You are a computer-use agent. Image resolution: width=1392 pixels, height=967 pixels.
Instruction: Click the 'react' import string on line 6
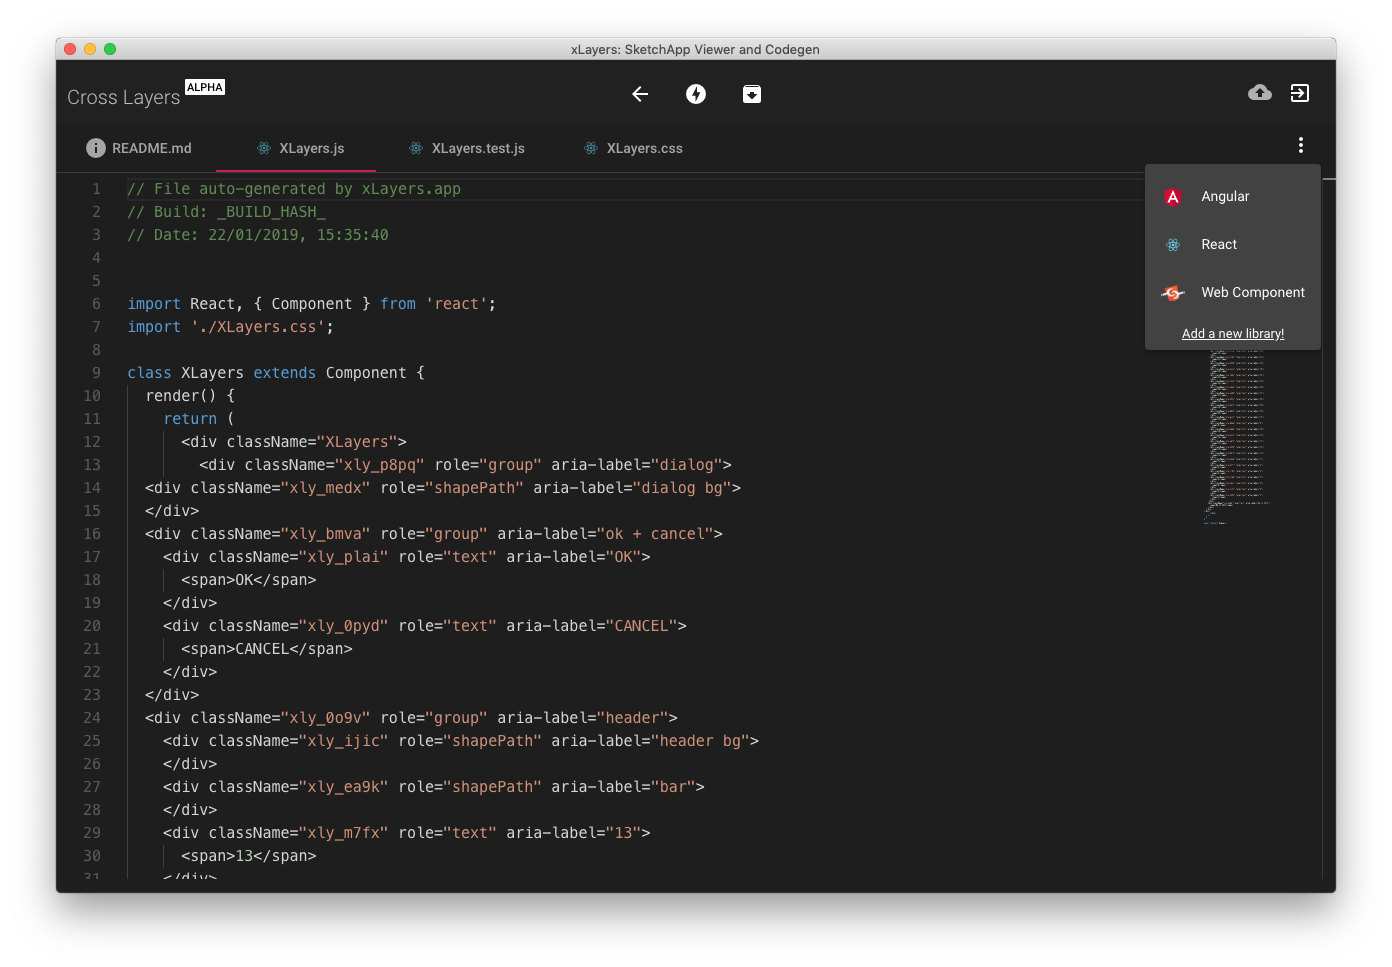tap(457, 304)
